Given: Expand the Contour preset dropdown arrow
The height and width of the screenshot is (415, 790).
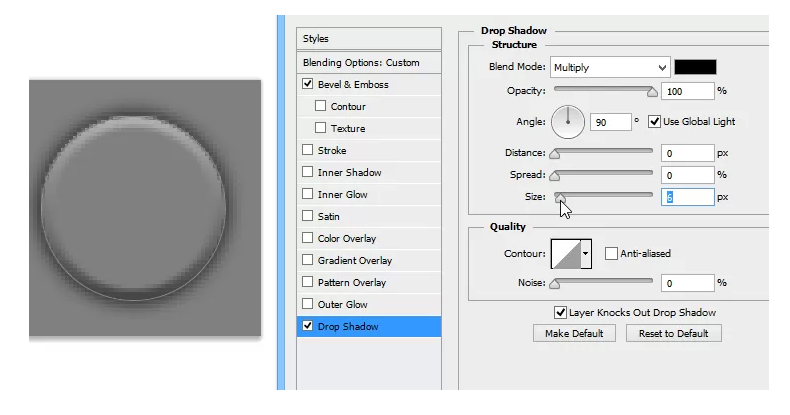Looking at the screenshot, I should point(585,254).
